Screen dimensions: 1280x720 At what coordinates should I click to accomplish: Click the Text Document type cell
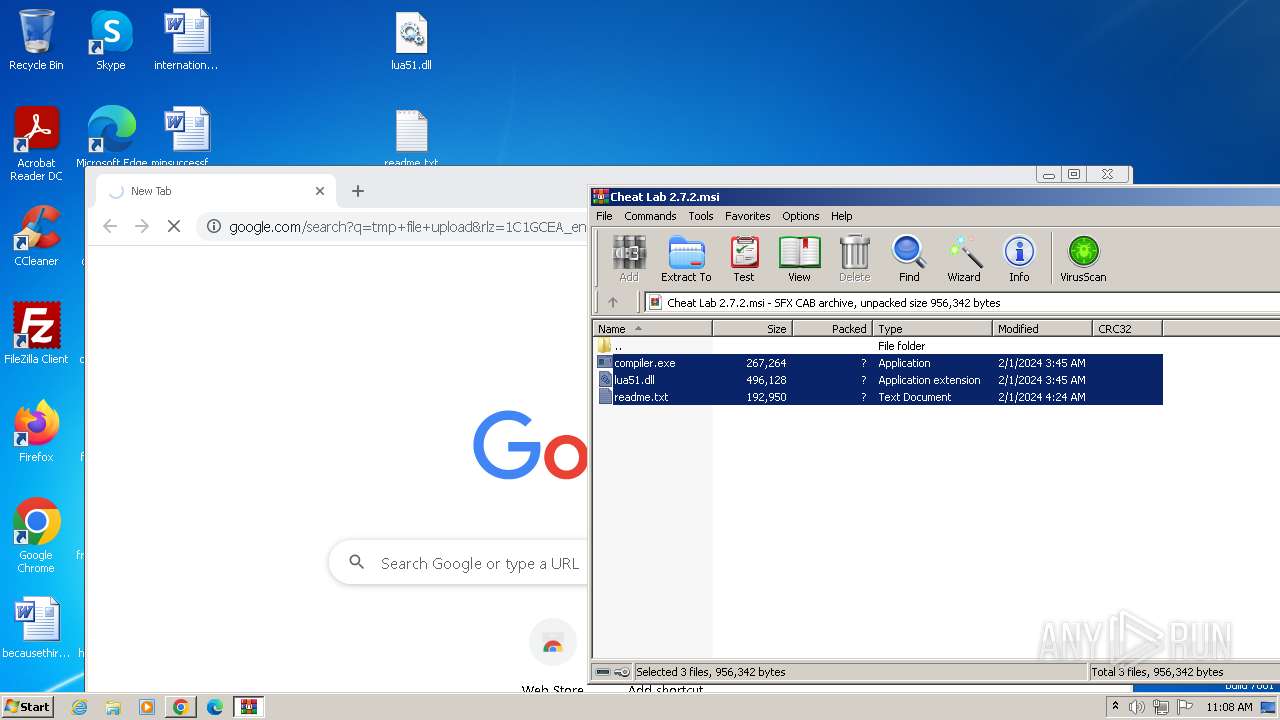914,397
